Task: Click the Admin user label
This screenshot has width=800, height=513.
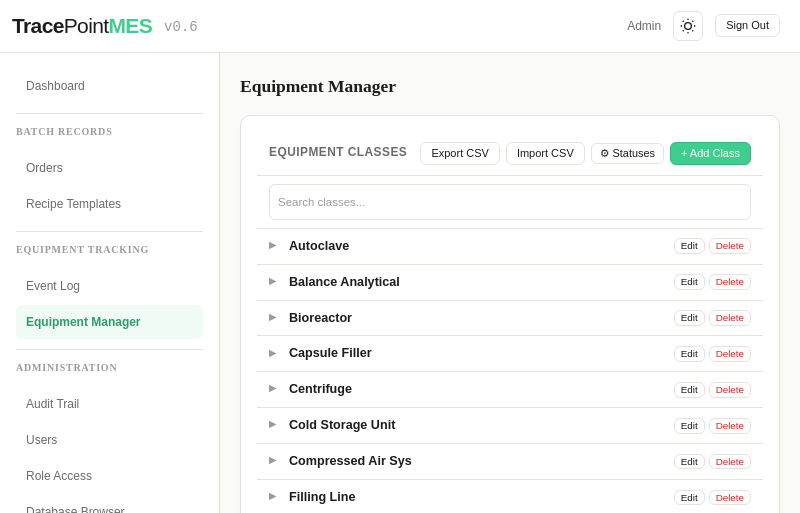Action: click(x=644, y=26)
